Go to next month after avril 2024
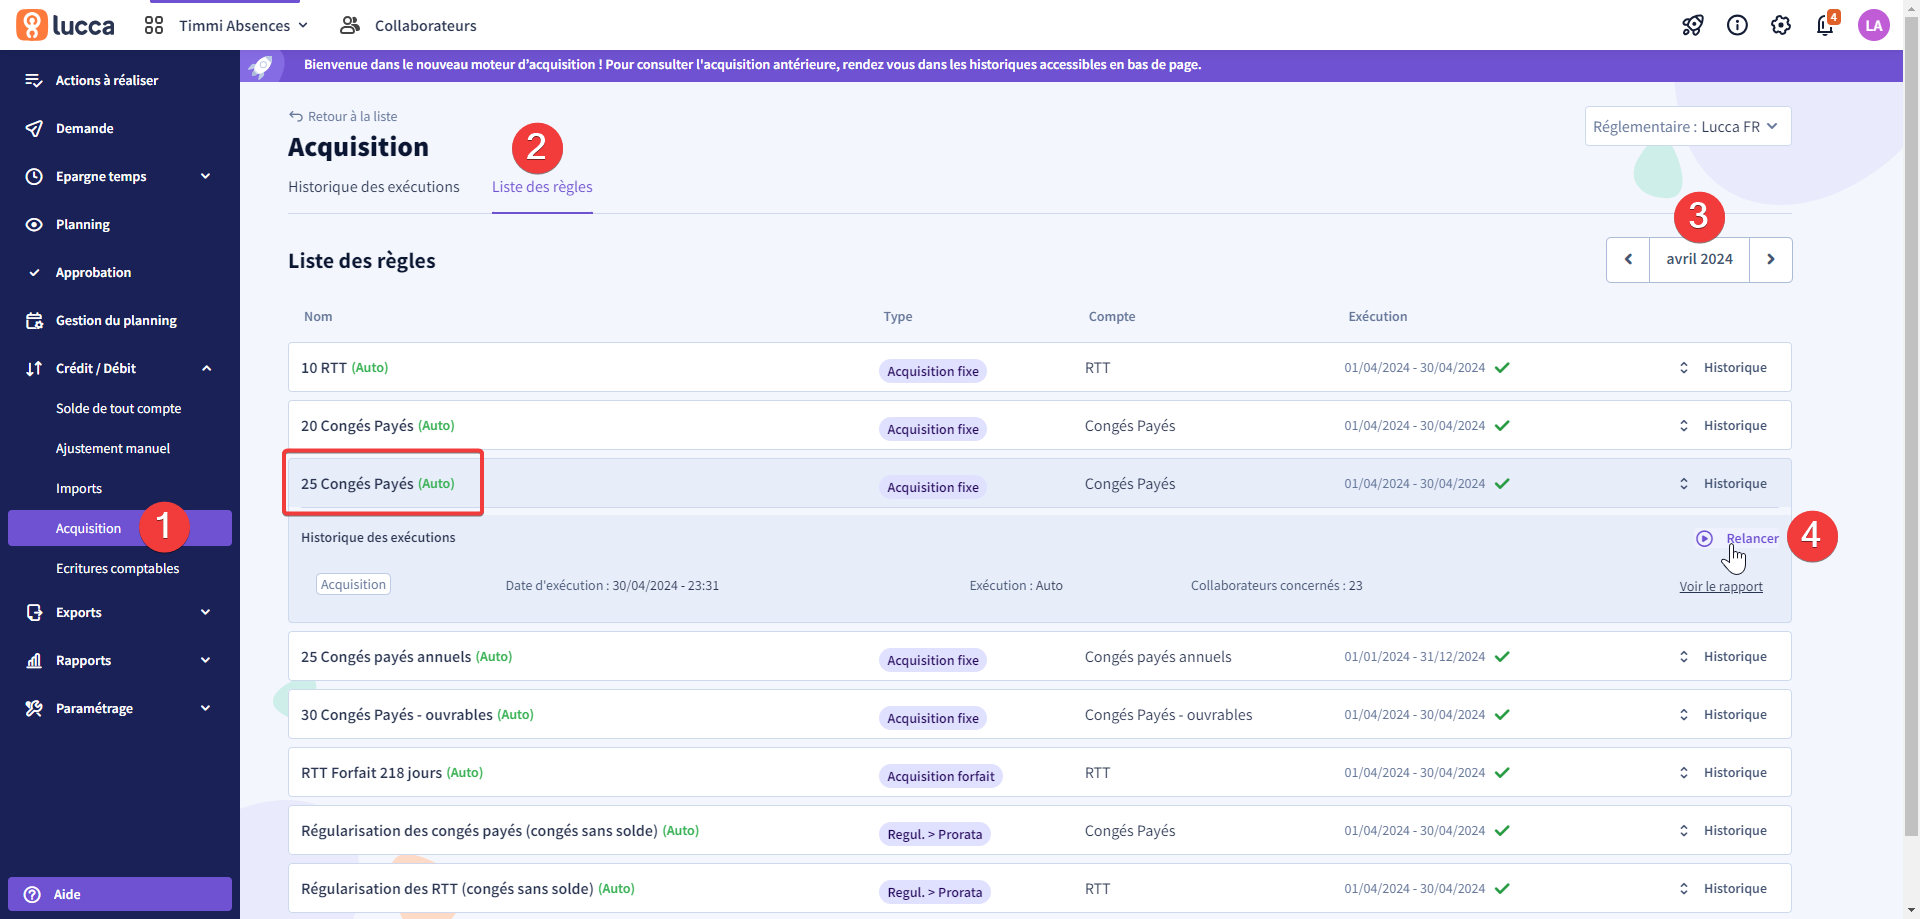1920x919 pixels. (x=1771, y=259)
